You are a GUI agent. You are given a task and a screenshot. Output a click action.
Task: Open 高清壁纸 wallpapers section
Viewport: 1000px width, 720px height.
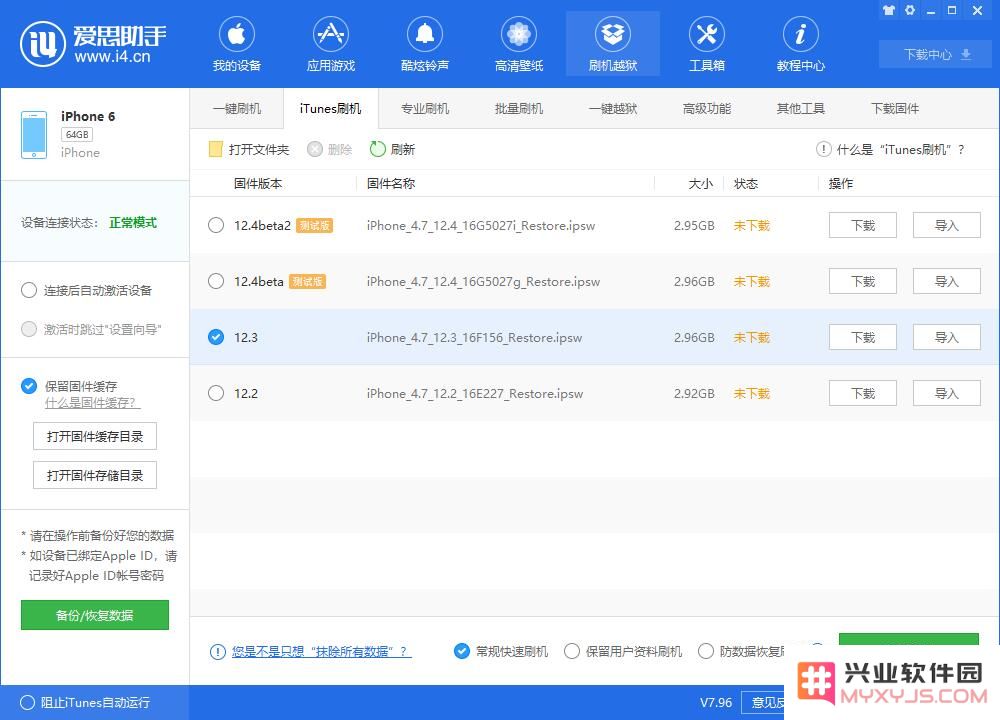pyautogui.click(x=518, y=43)
